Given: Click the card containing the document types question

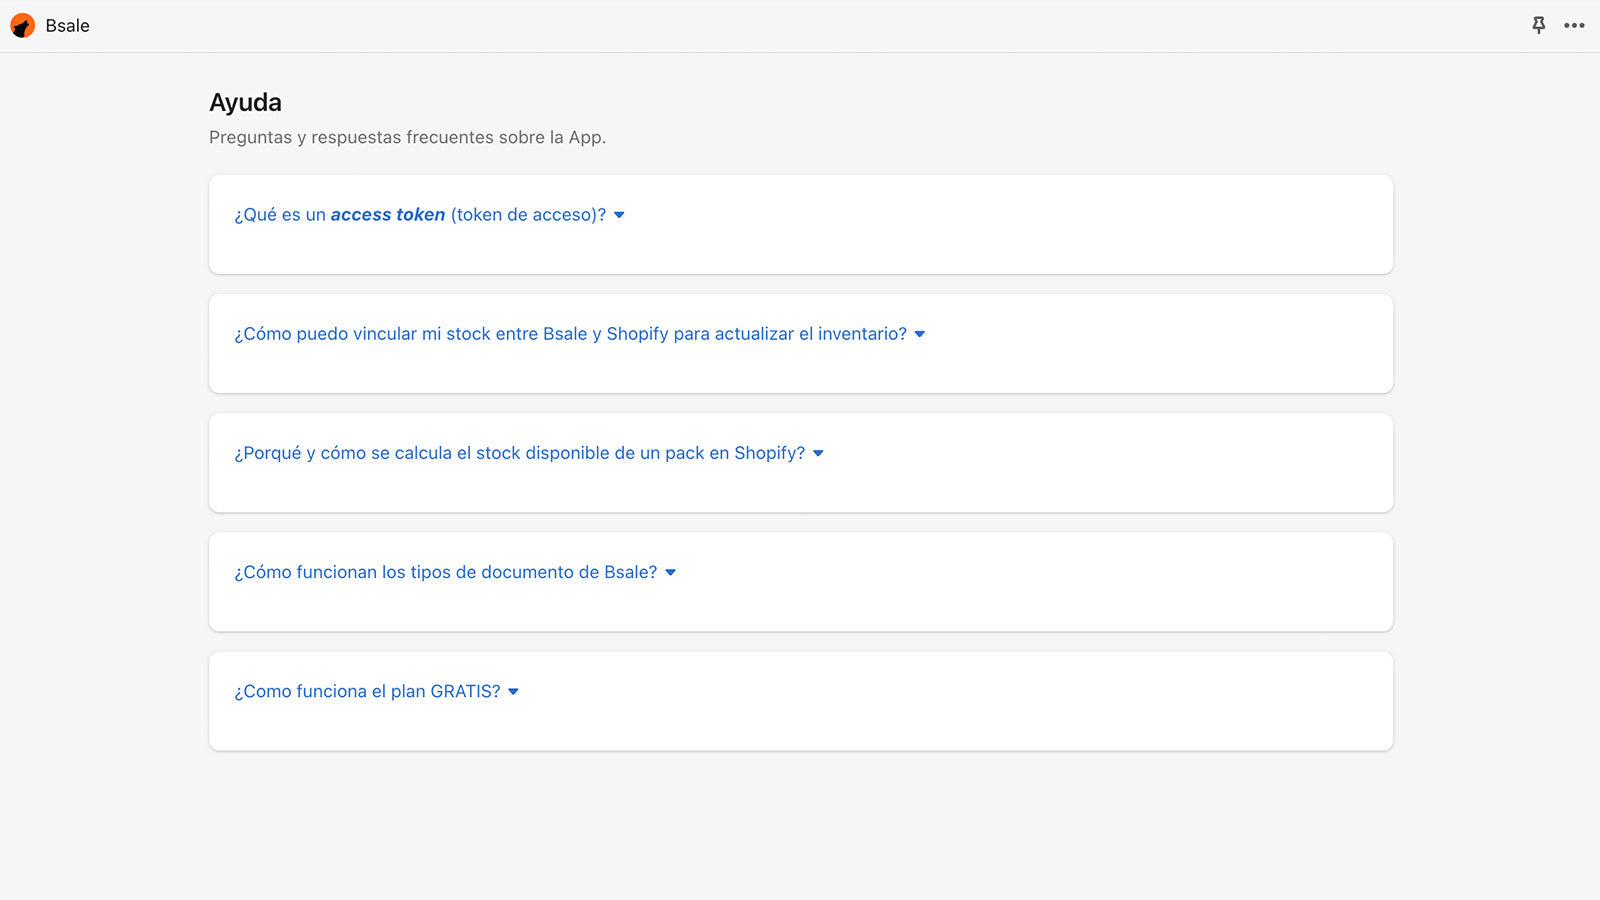Looking at the screenshot, I should click(x=800, y=582).
